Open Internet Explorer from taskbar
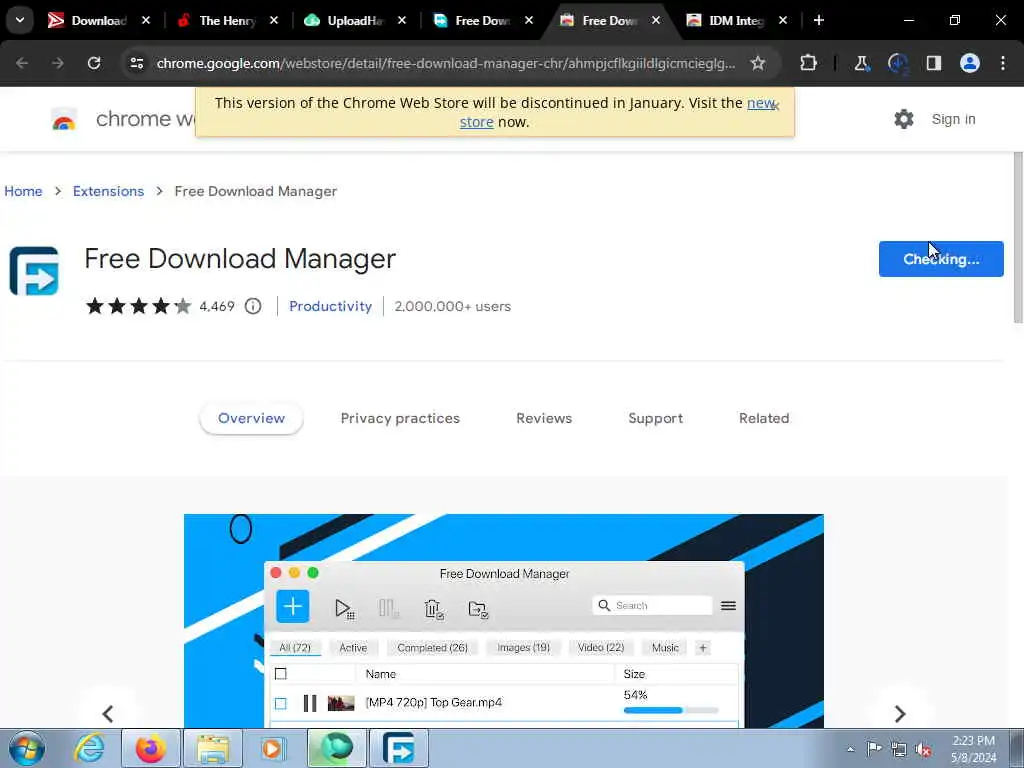This screenshot has width=1024, height=768. click(89, 748)
